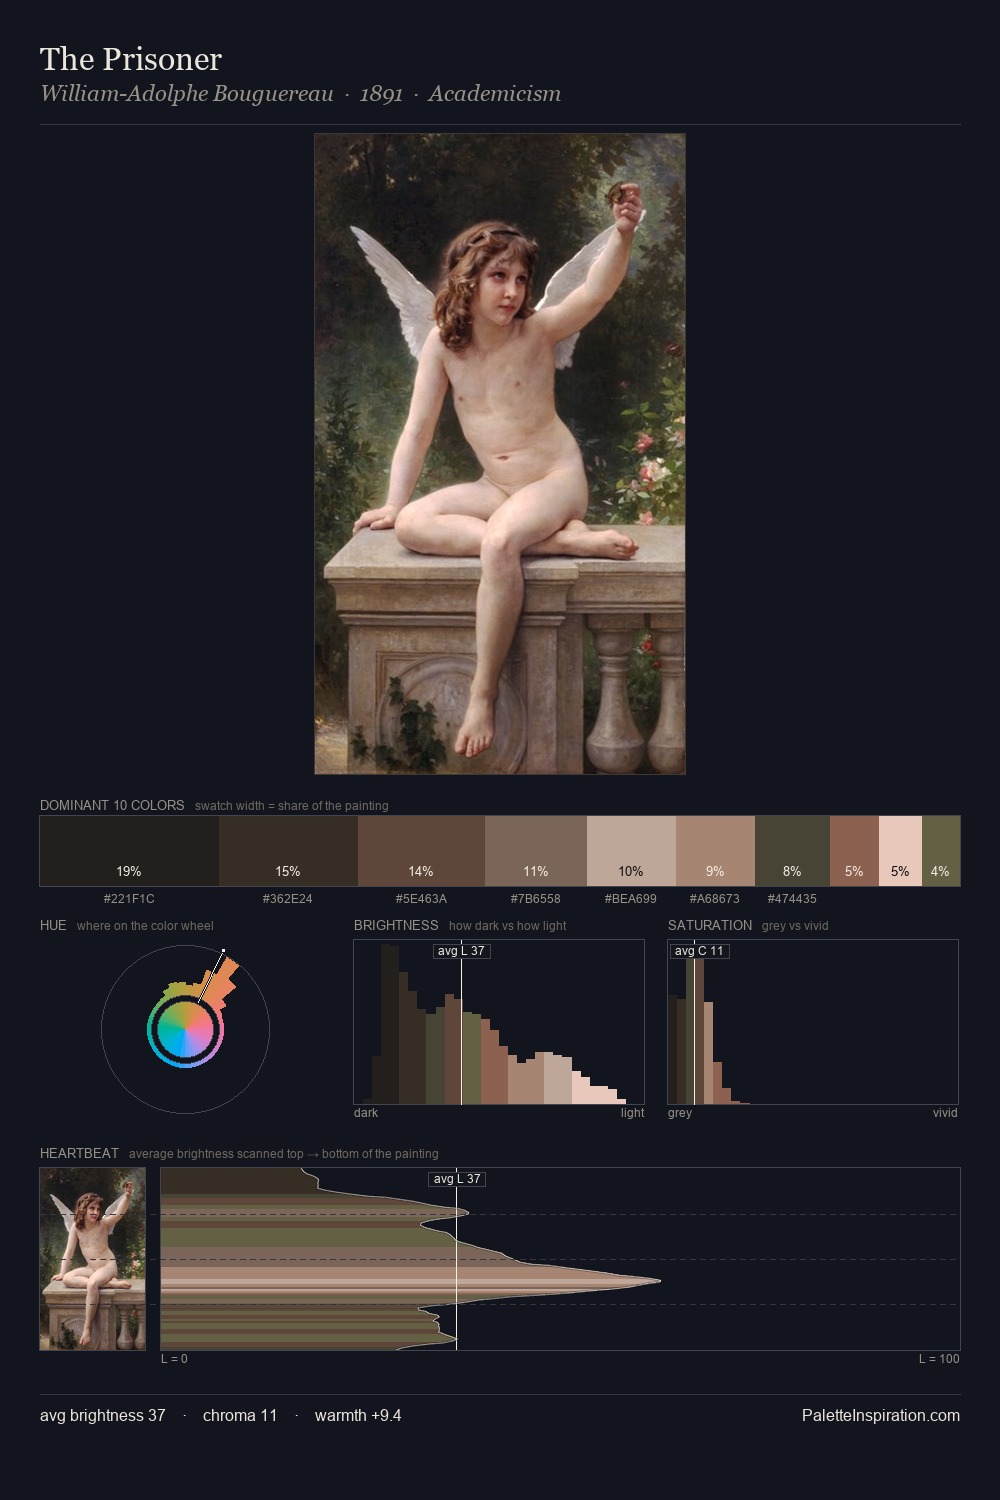Screen dimensions: 1000x1500
Task: Select the 15% swatch #362E24
Action: tap(288, 851)
